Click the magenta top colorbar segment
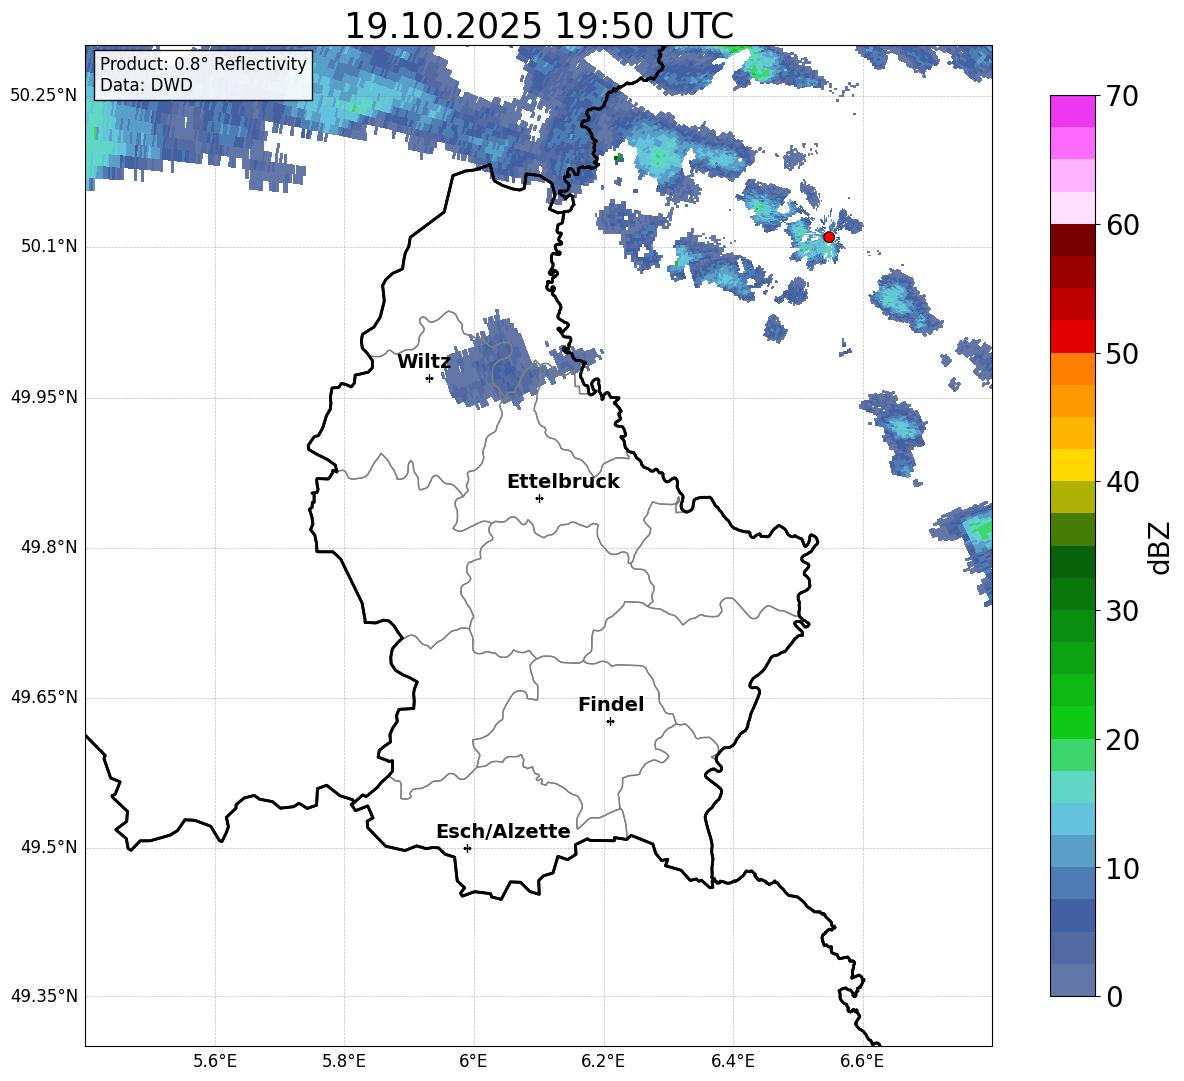 [1073, 112]
